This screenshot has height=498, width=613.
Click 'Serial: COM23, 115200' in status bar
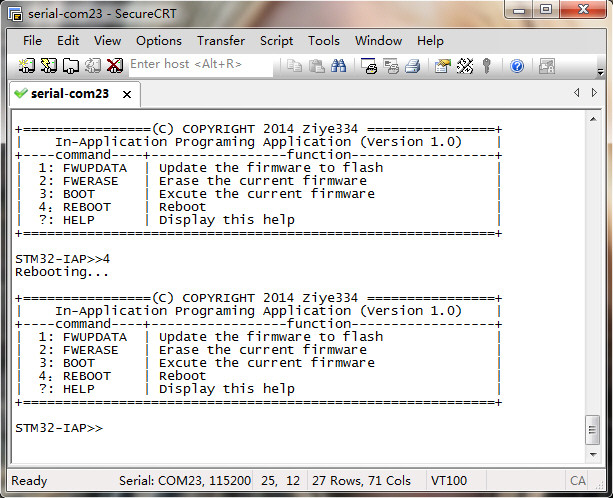coord(185,480)
